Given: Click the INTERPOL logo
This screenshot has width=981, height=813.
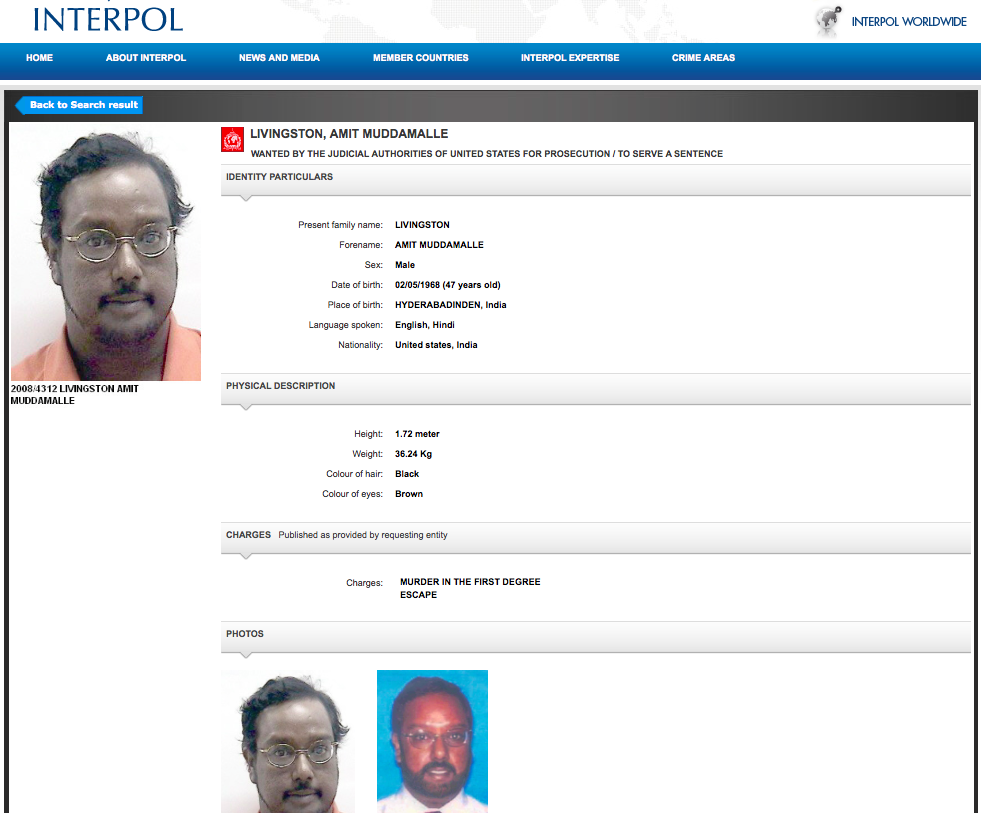Looking at the screenshot, I should click(108, 18).
